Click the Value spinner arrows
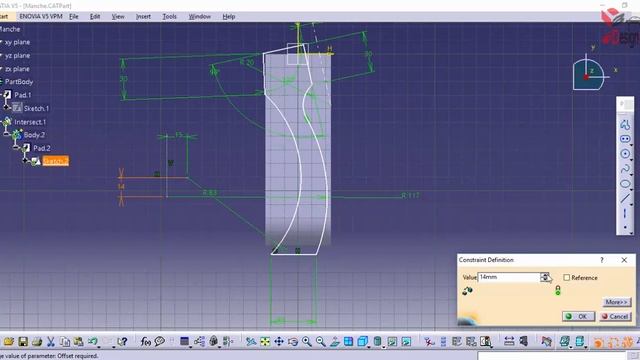640x360 pixels. point(544,277)
